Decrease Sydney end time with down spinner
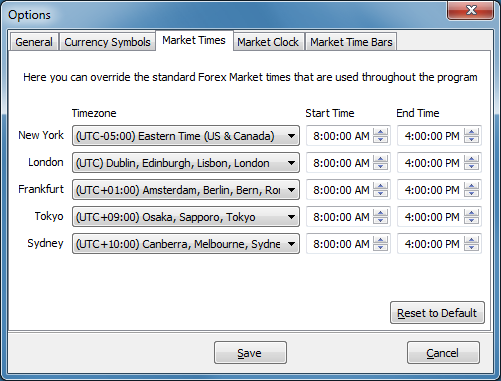 [471, 247]
